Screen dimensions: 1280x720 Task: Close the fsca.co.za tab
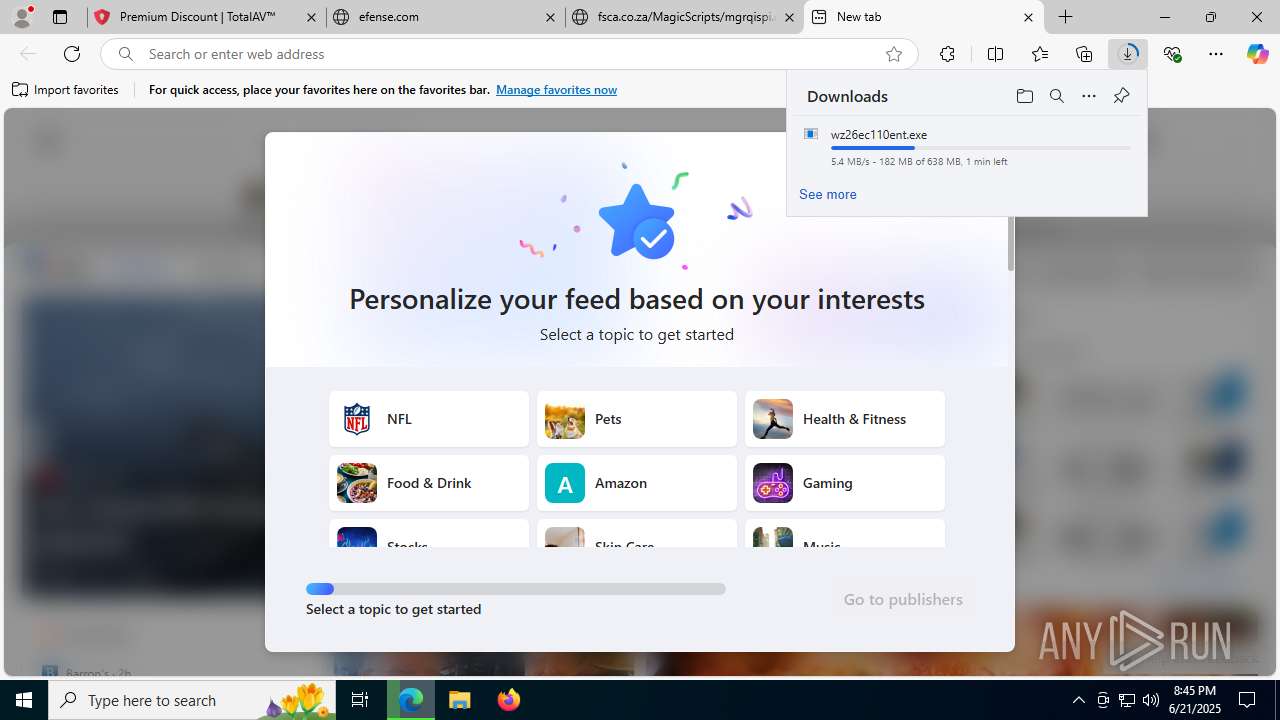789,17
